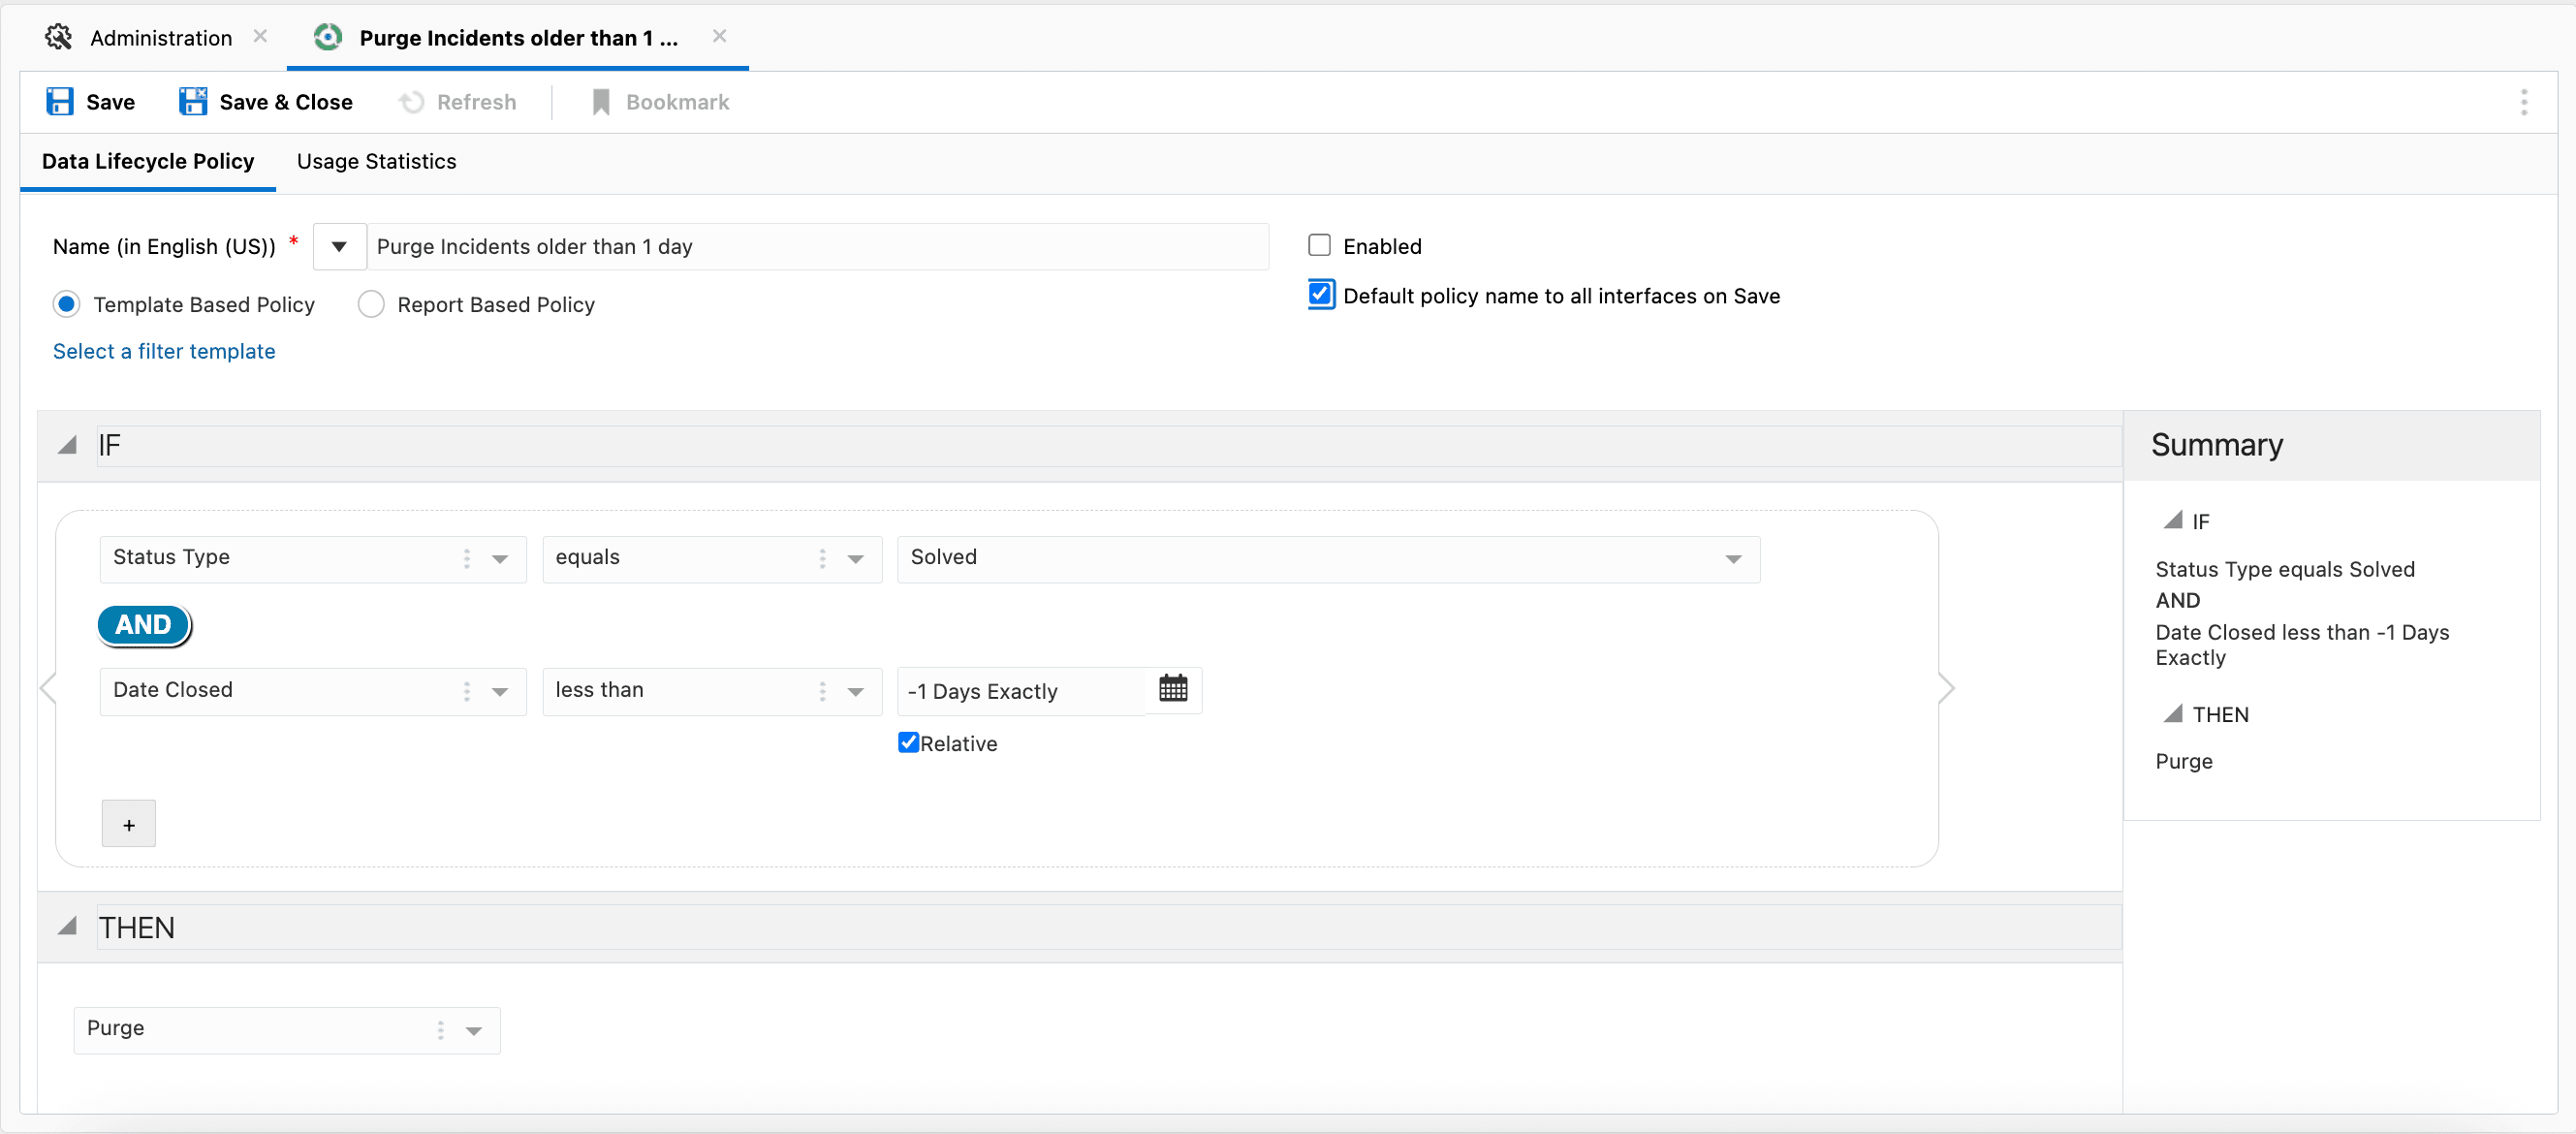
Task: Open the Purge action dropdown
Action: 474,1030
